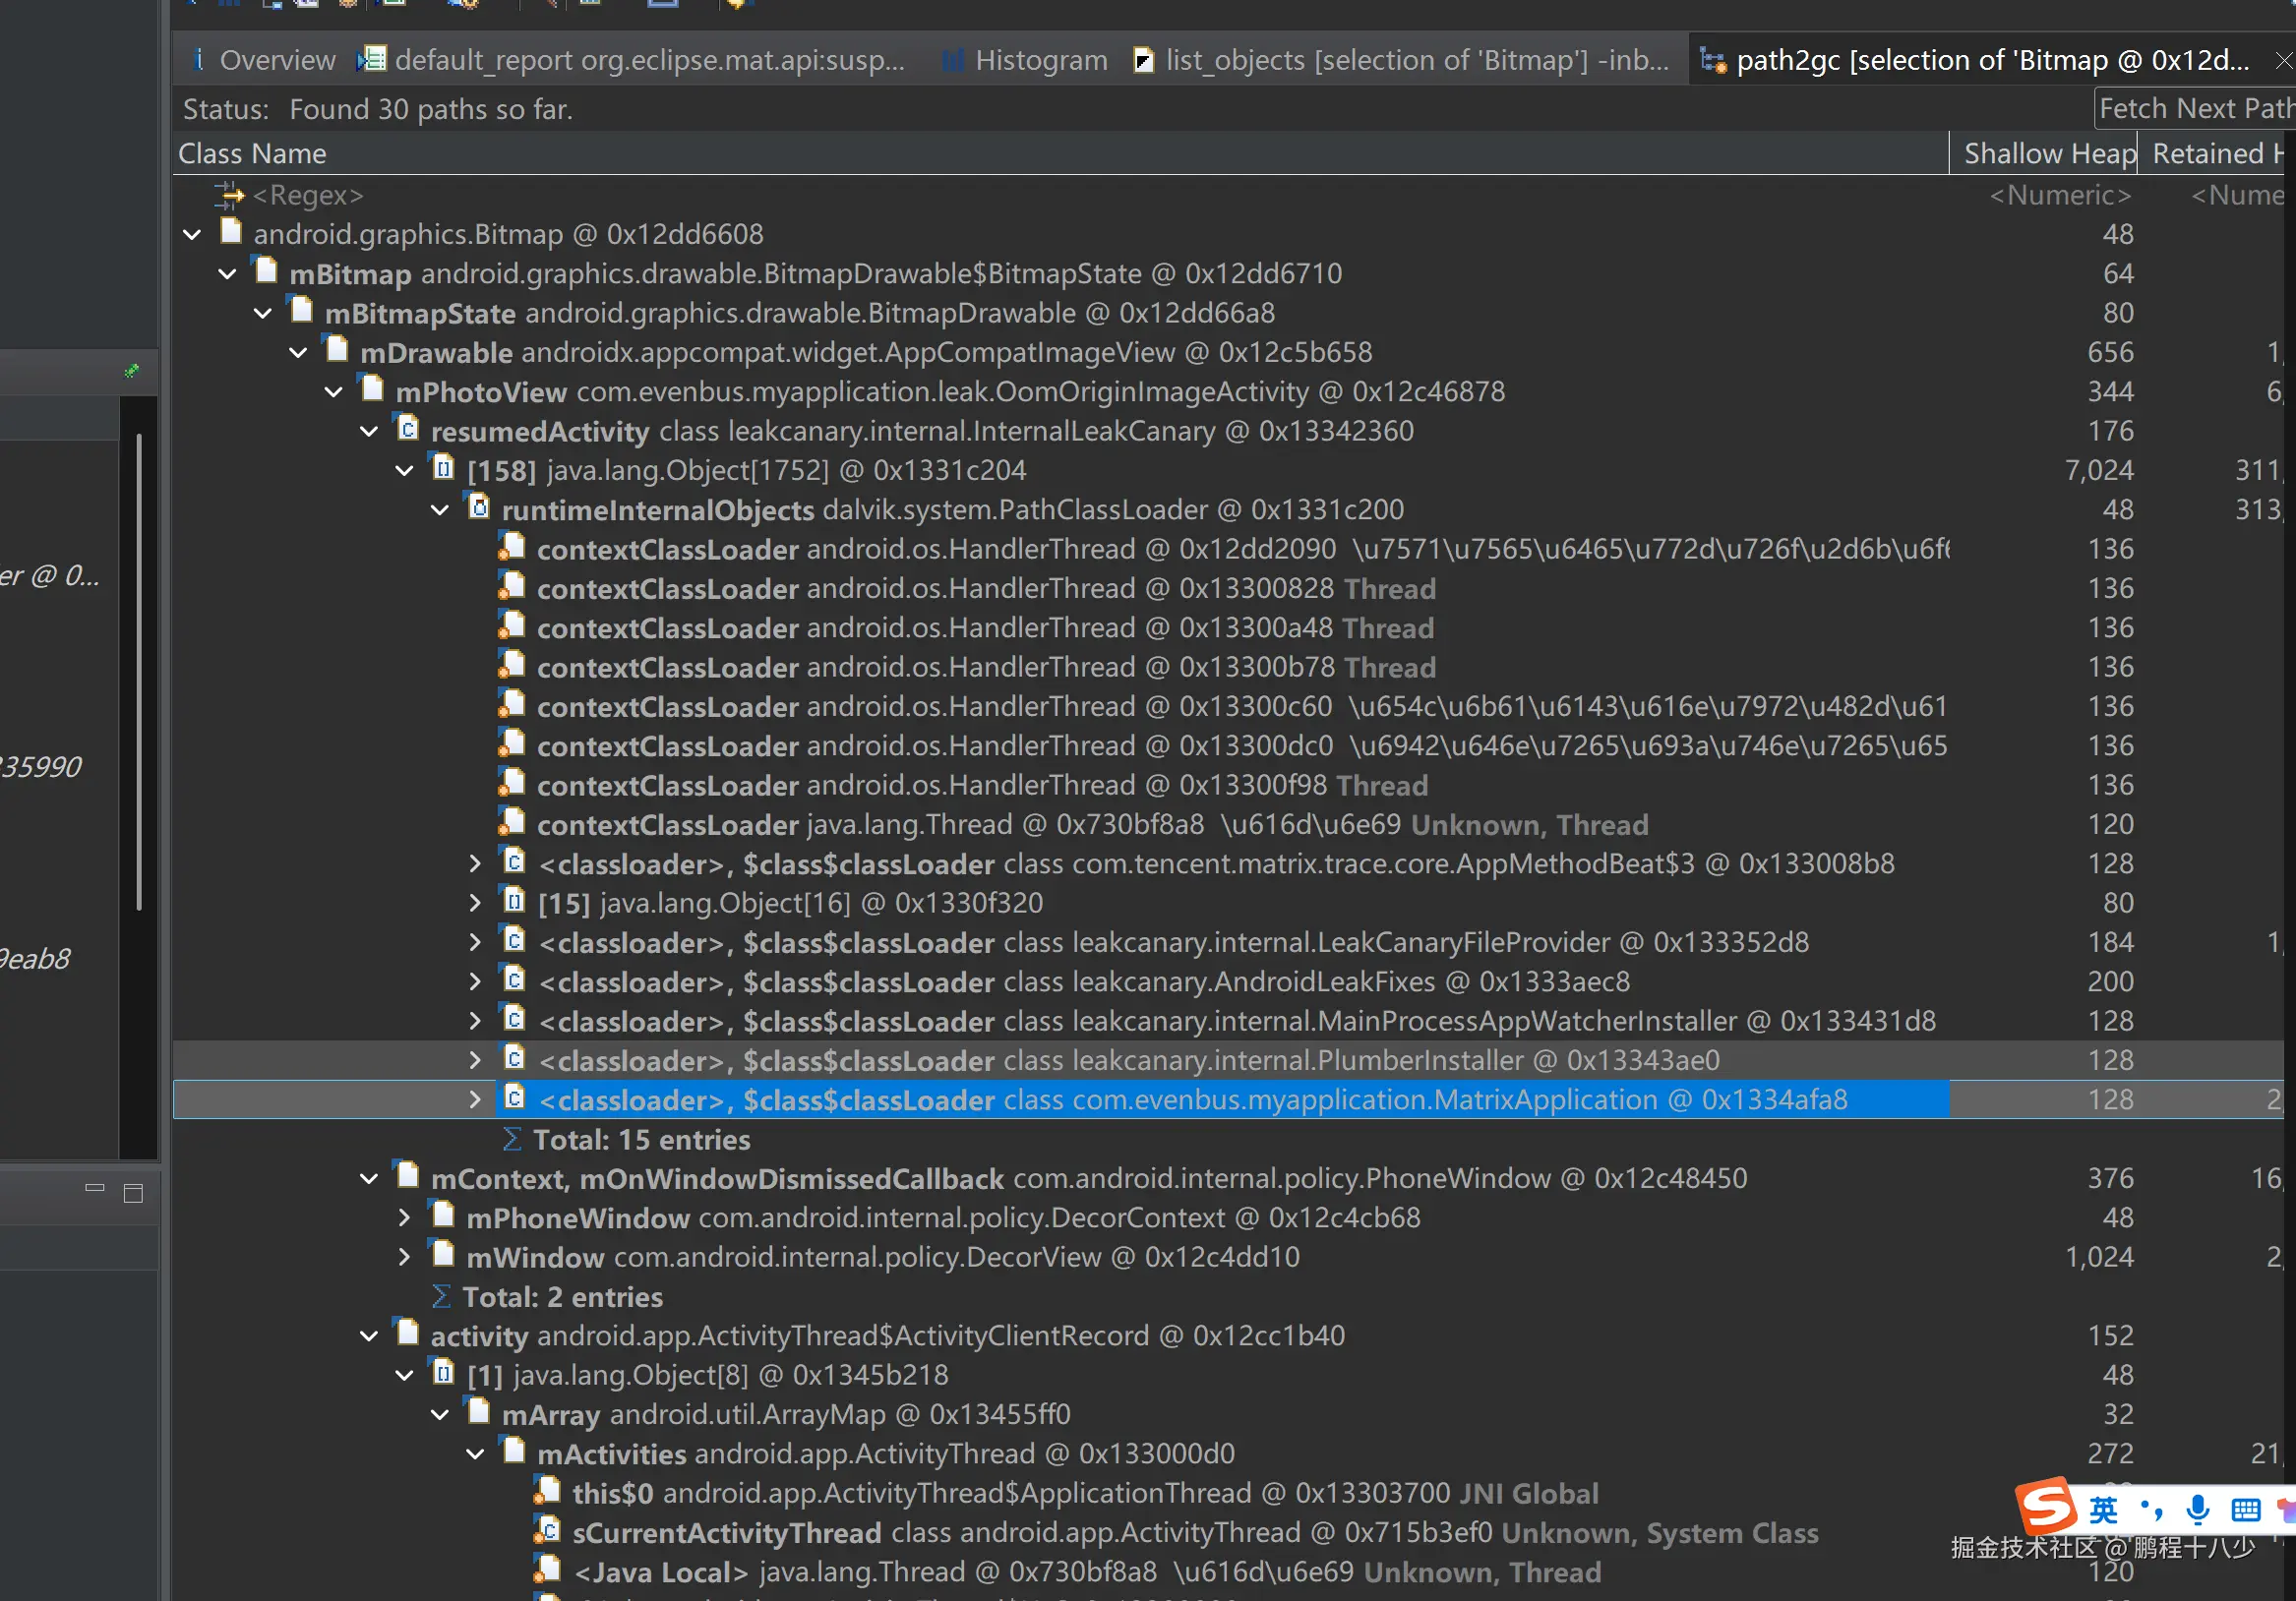Click the microphone icon in IME toolbar
This screenshot has height=1601, width=2296.
coord(2197,1509)
